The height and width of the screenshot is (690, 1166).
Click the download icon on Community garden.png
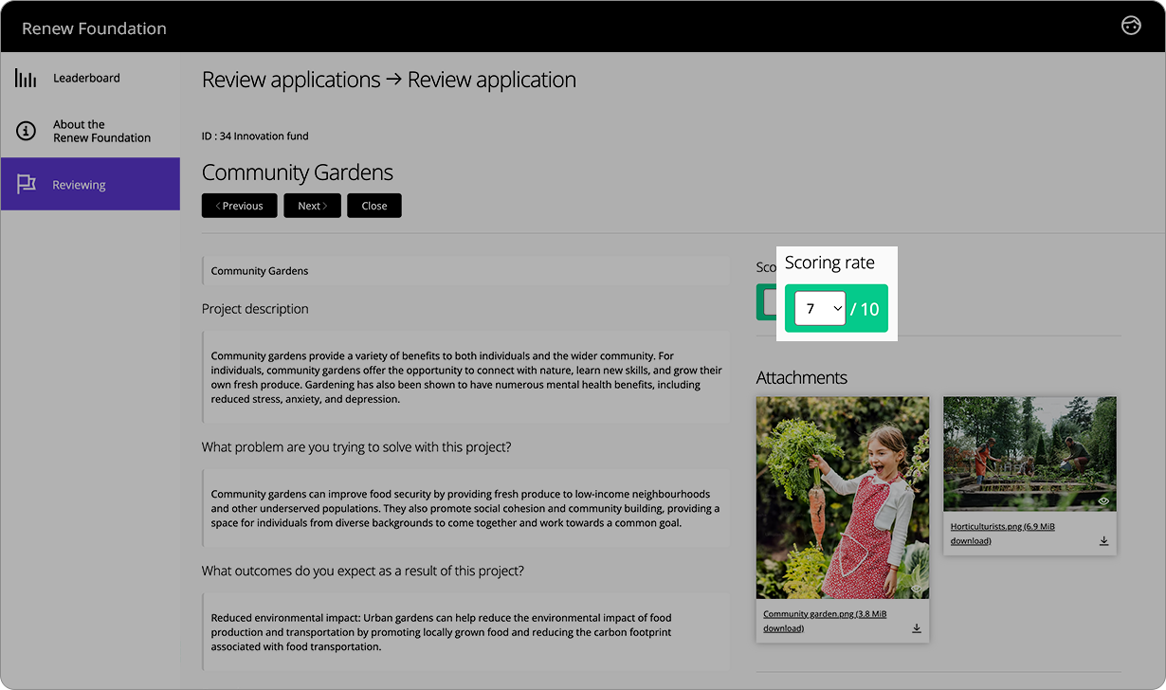click(916, 627)
